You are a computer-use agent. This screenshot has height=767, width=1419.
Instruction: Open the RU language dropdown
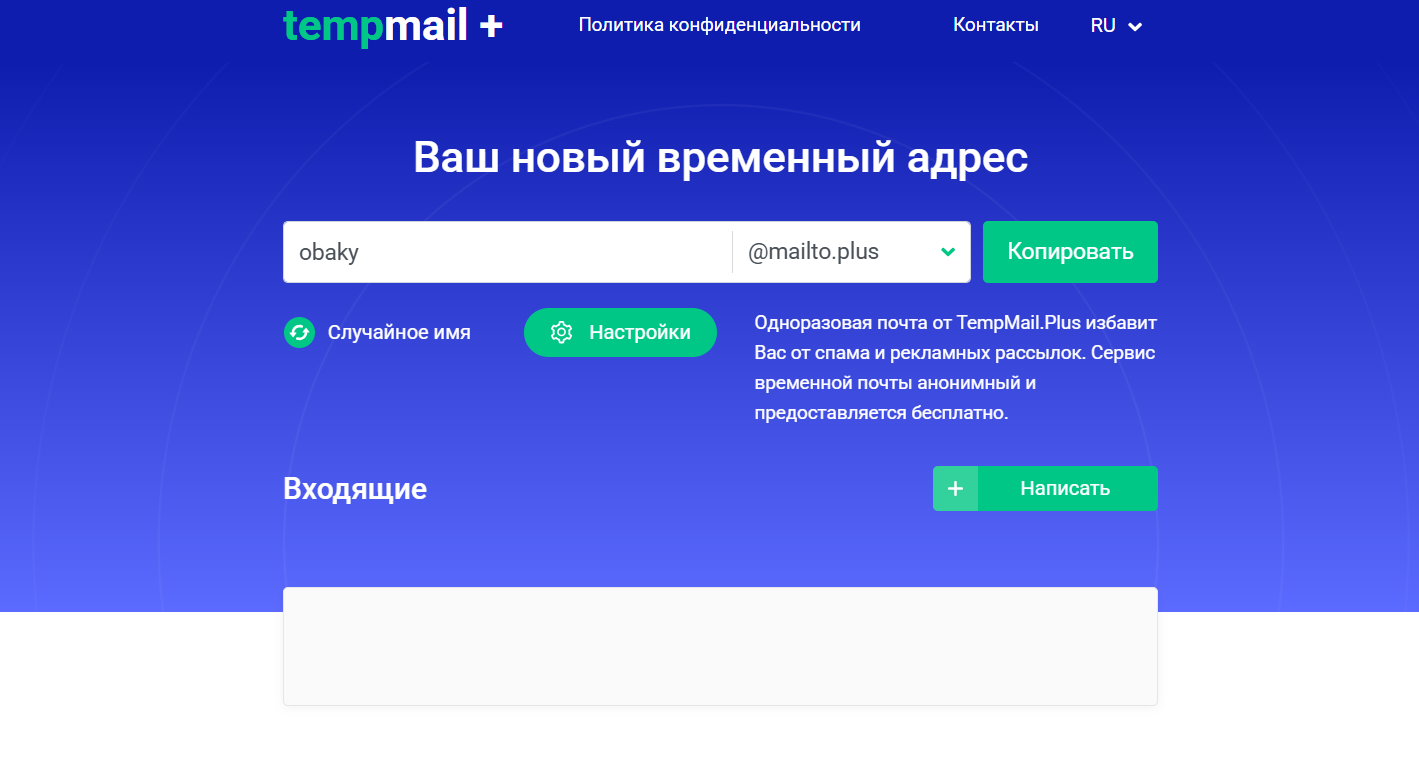1115,25
